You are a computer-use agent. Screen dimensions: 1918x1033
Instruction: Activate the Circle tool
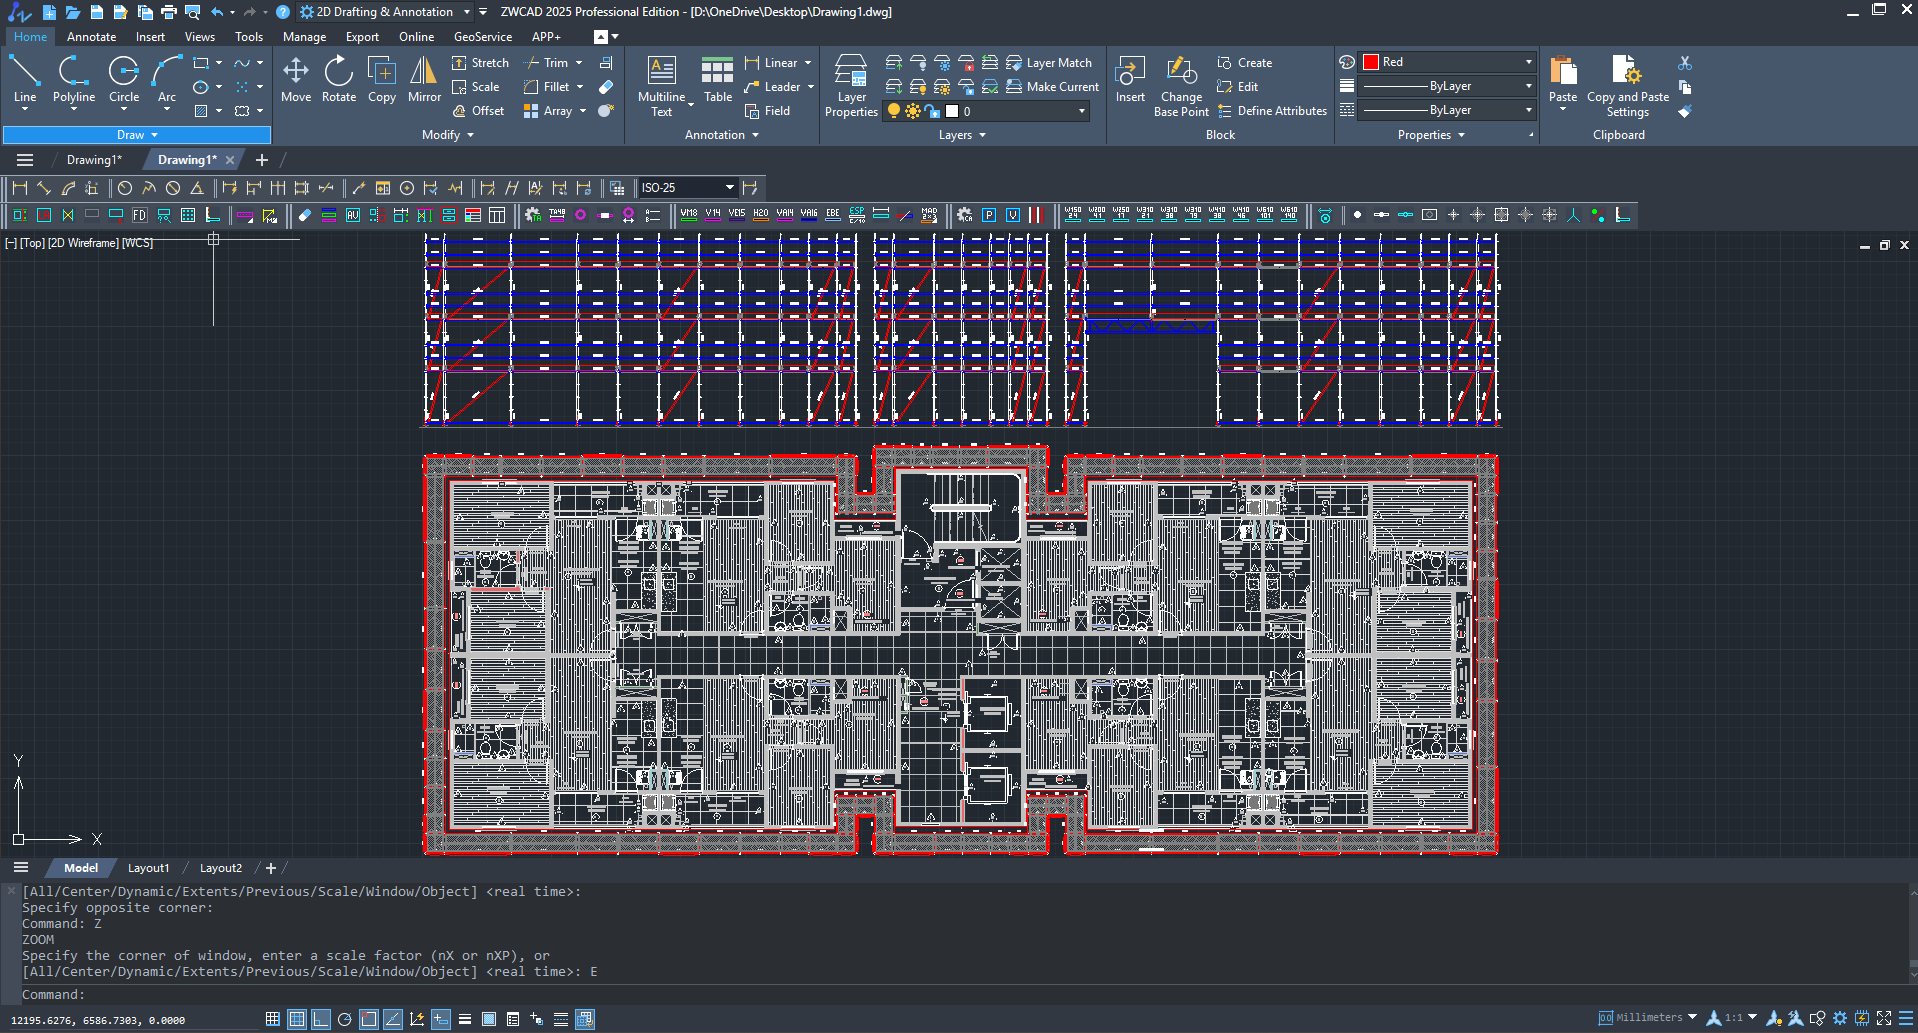click(x=124, y=80)
